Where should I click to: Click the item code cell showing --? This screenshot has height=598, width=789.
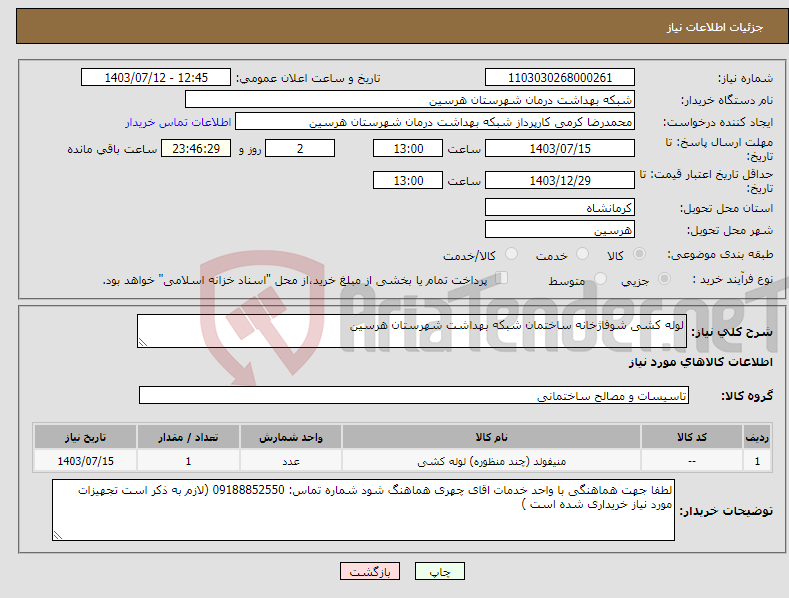691,461
